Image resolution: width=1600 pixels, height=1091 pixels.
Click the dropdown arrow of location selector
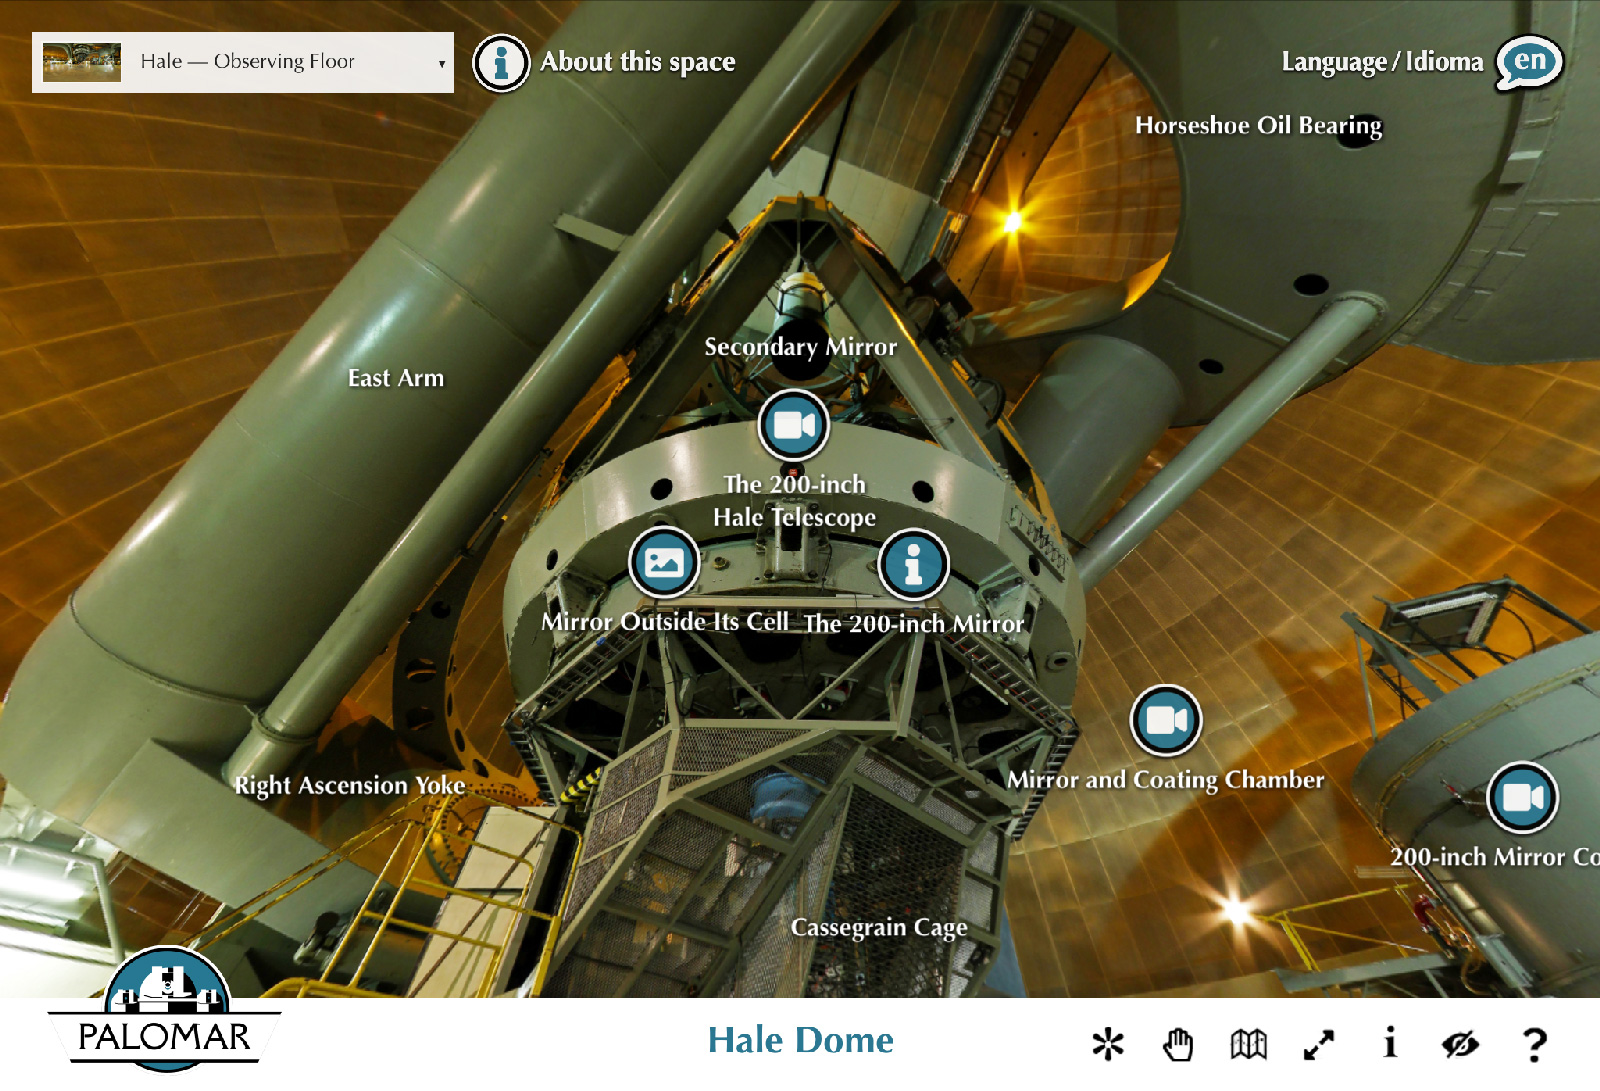pos(441,64)
